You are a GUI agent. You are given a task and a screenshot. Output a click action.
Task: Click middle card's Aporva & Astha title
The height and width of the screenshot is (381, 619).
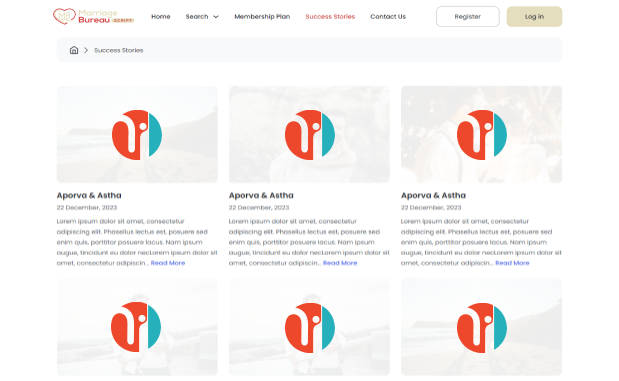(261, 195)
